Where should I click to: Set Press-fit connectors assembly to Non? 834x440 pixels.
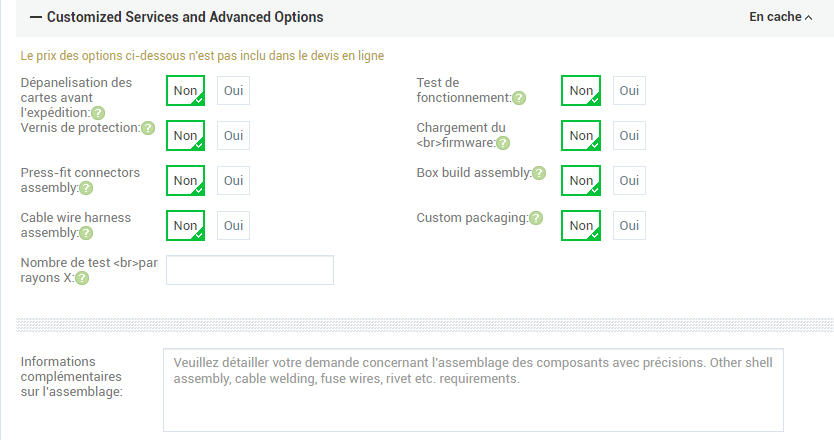186,181
